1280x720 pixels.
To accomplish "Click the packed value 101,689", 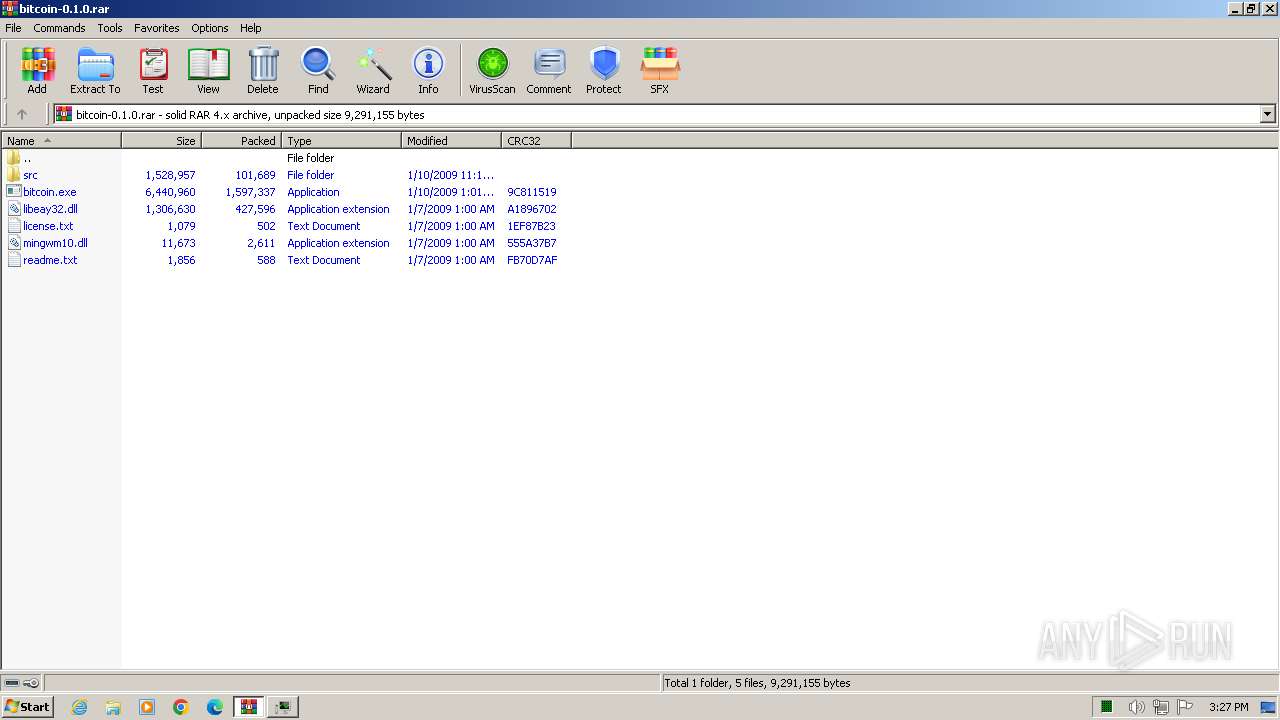I will point(255,175).
